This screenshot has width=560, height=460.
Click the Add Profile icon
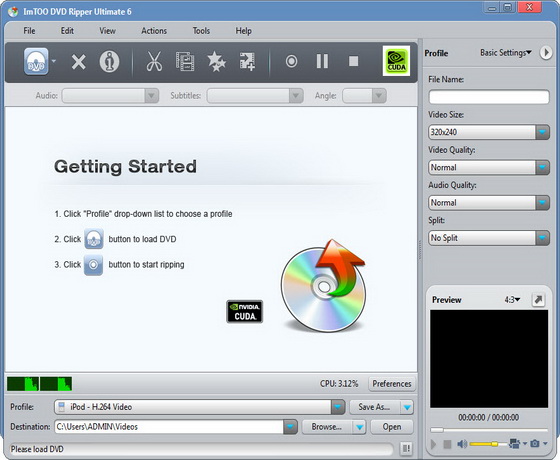pos(247,61)
